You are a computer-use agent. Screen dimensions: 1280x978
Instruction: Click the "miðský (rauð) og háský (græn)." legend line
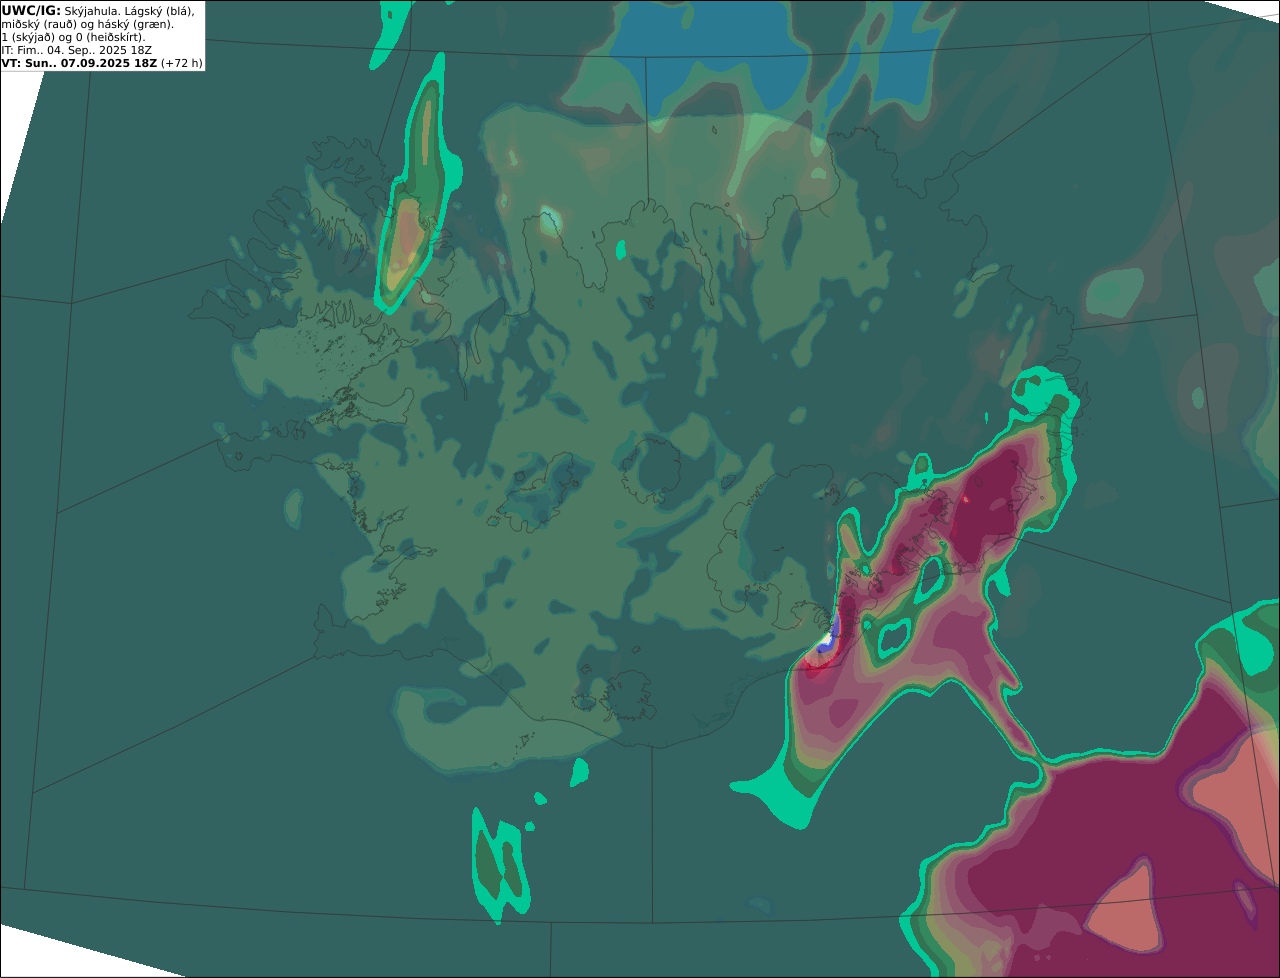tap(87, 23)
